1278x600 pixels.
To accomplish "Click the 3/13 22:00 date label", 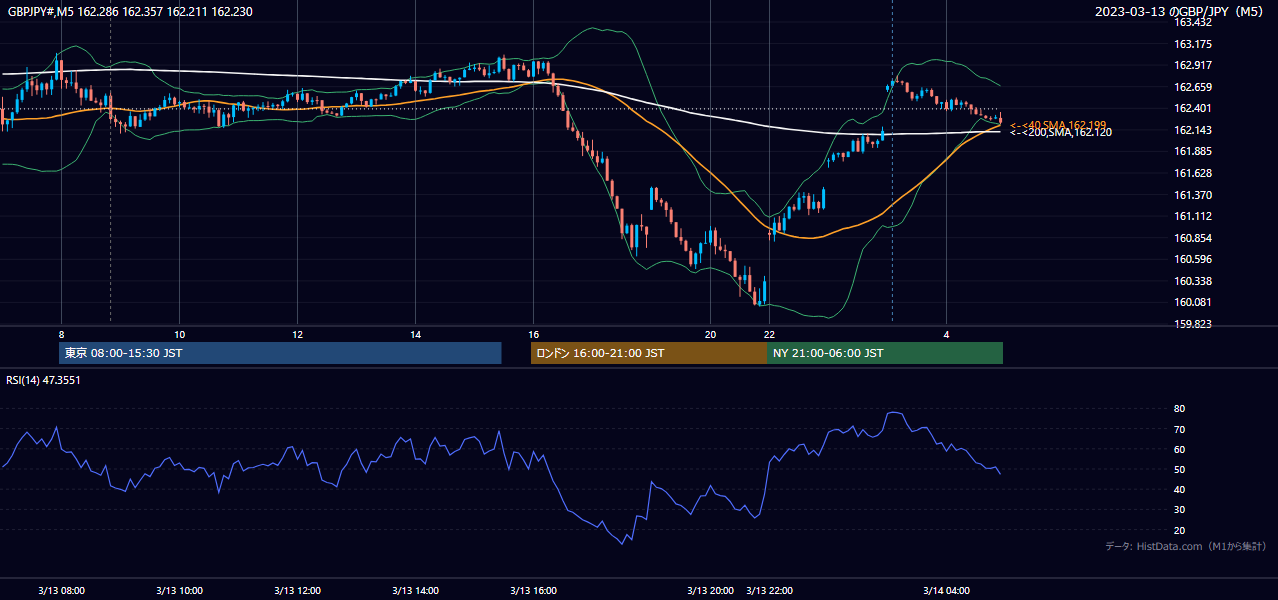I will 770,590.
